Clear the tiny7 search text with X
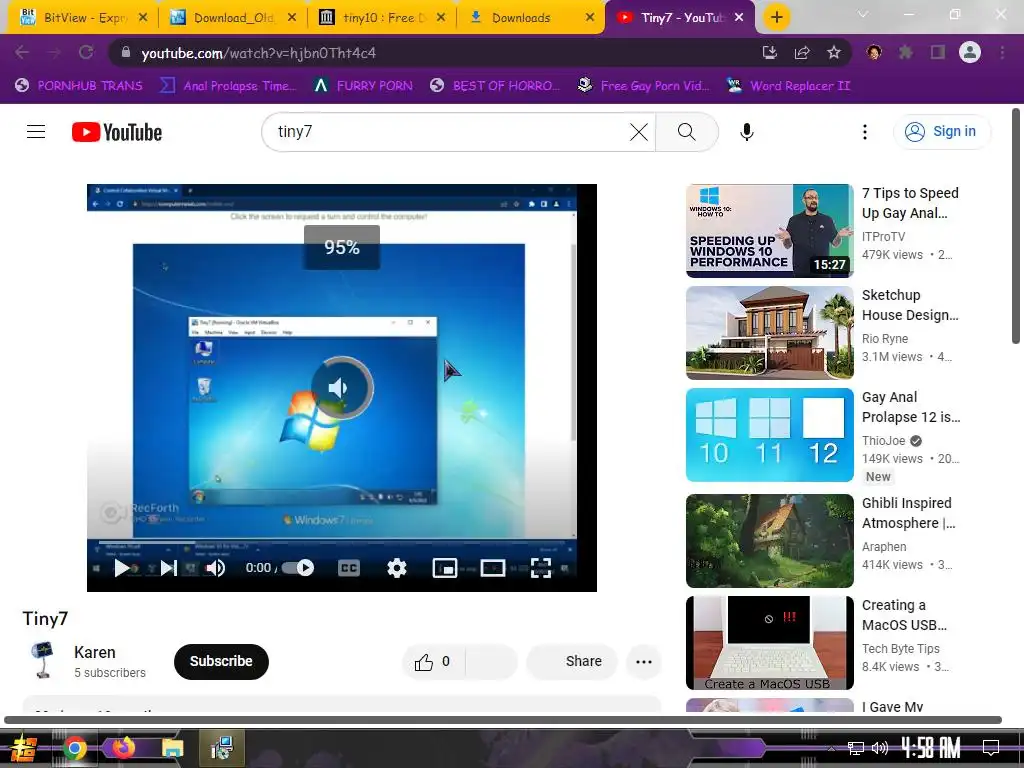 pyautogui.click(x=639, y=132)
